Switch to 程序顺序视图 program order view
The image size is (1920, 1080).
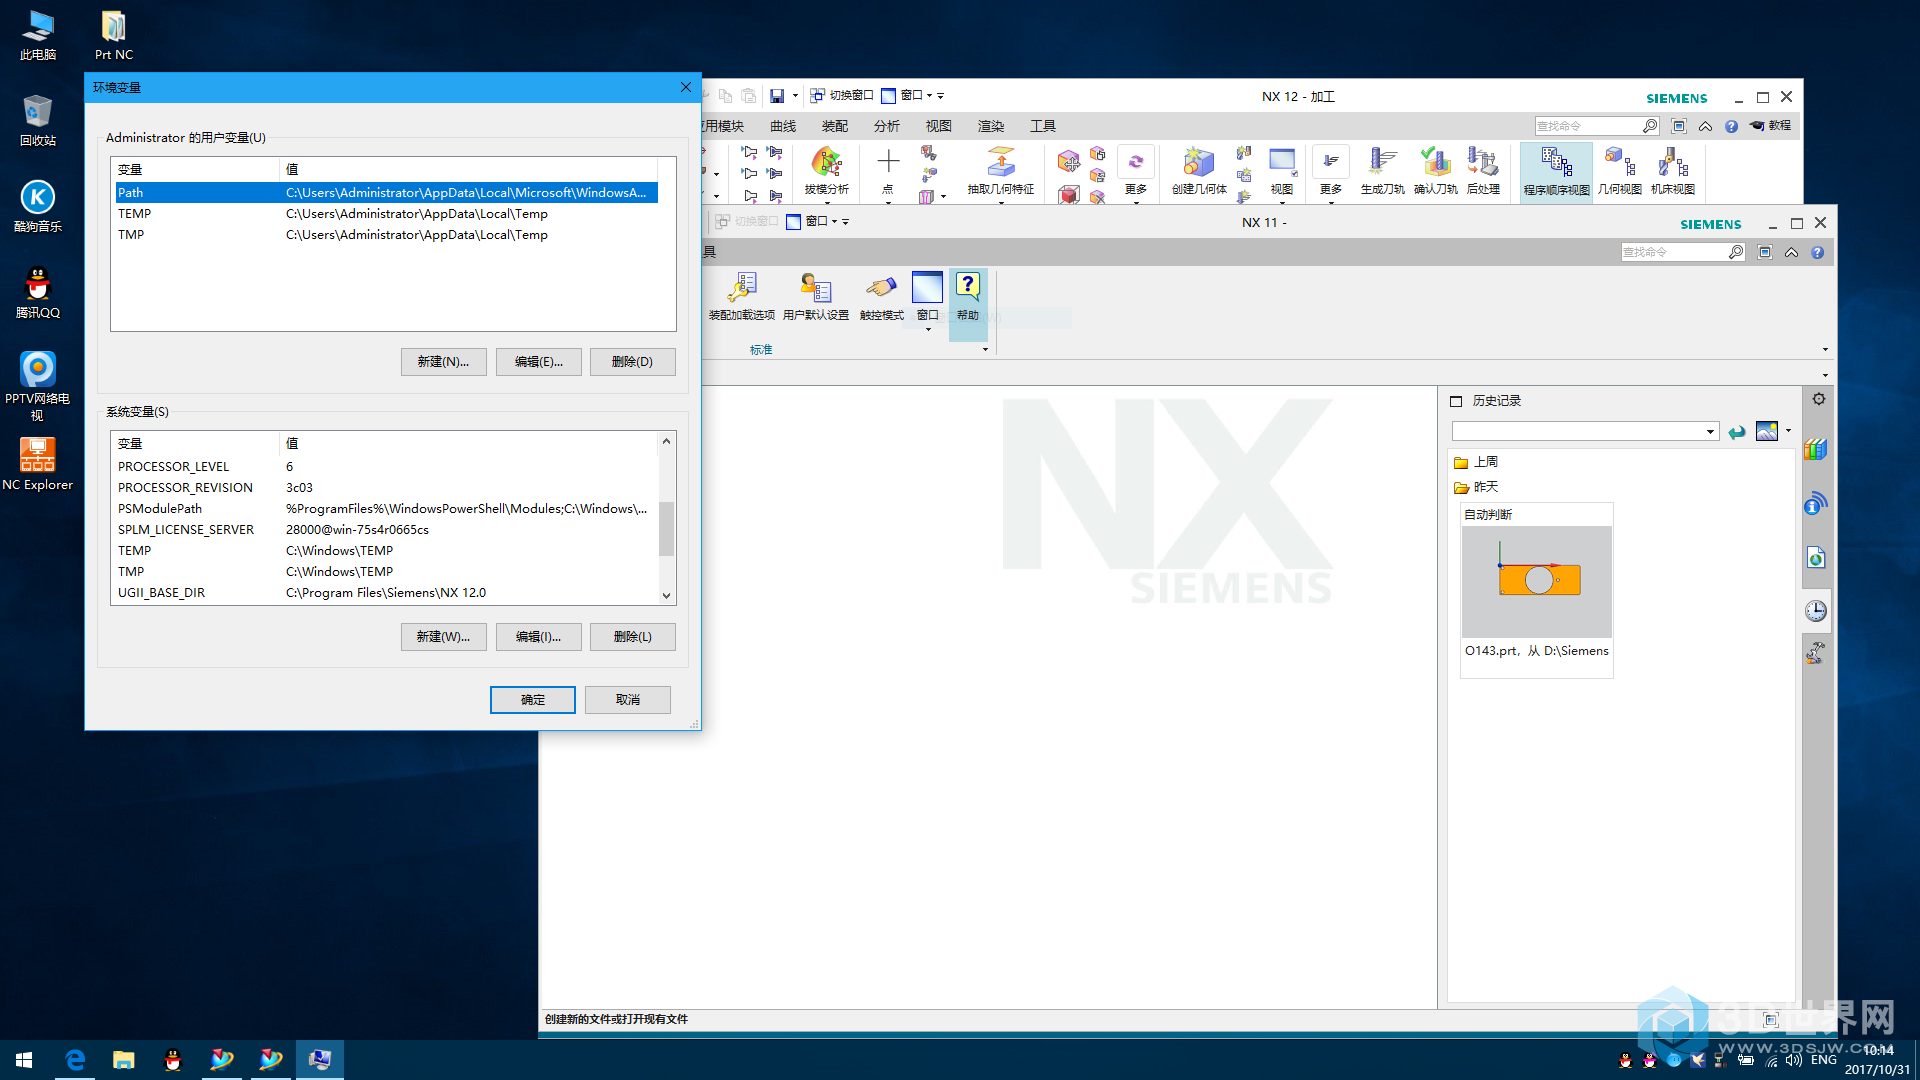pyautogui.click(x=1556, y=172)
